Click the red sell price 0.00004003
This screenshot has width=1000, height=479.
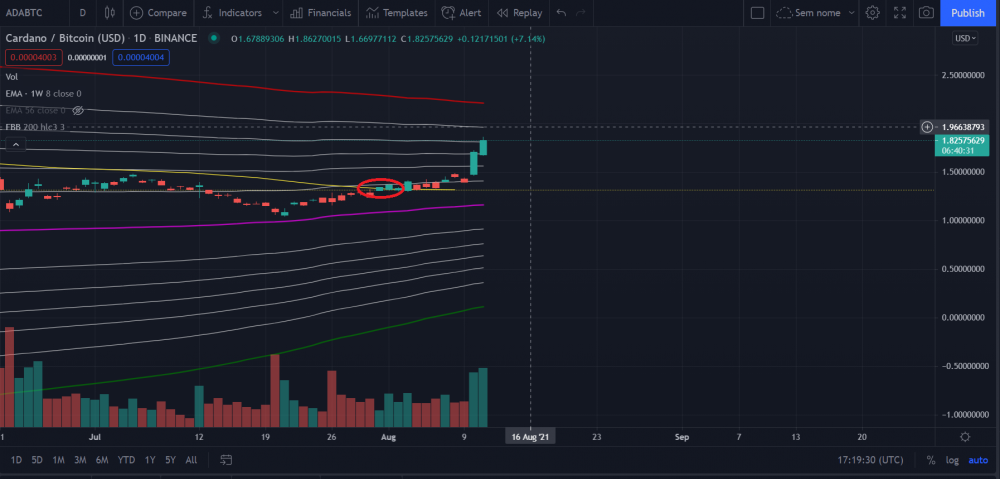point(32,57)
